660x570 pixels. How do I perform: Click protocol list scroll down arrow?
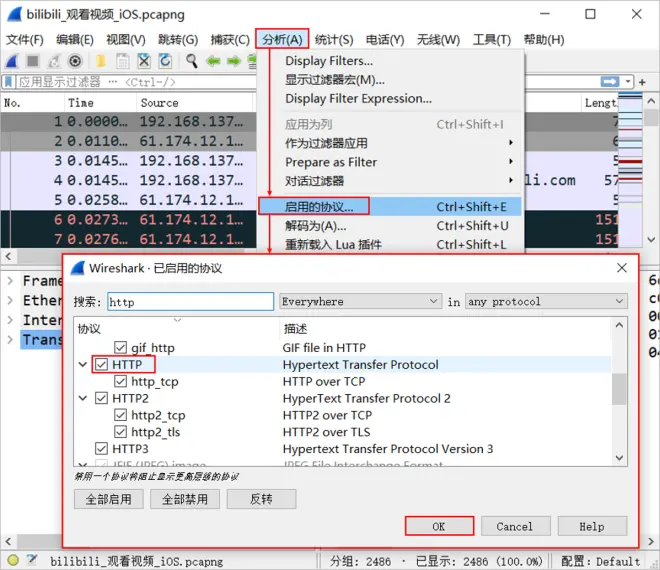[x=619, y=458]
